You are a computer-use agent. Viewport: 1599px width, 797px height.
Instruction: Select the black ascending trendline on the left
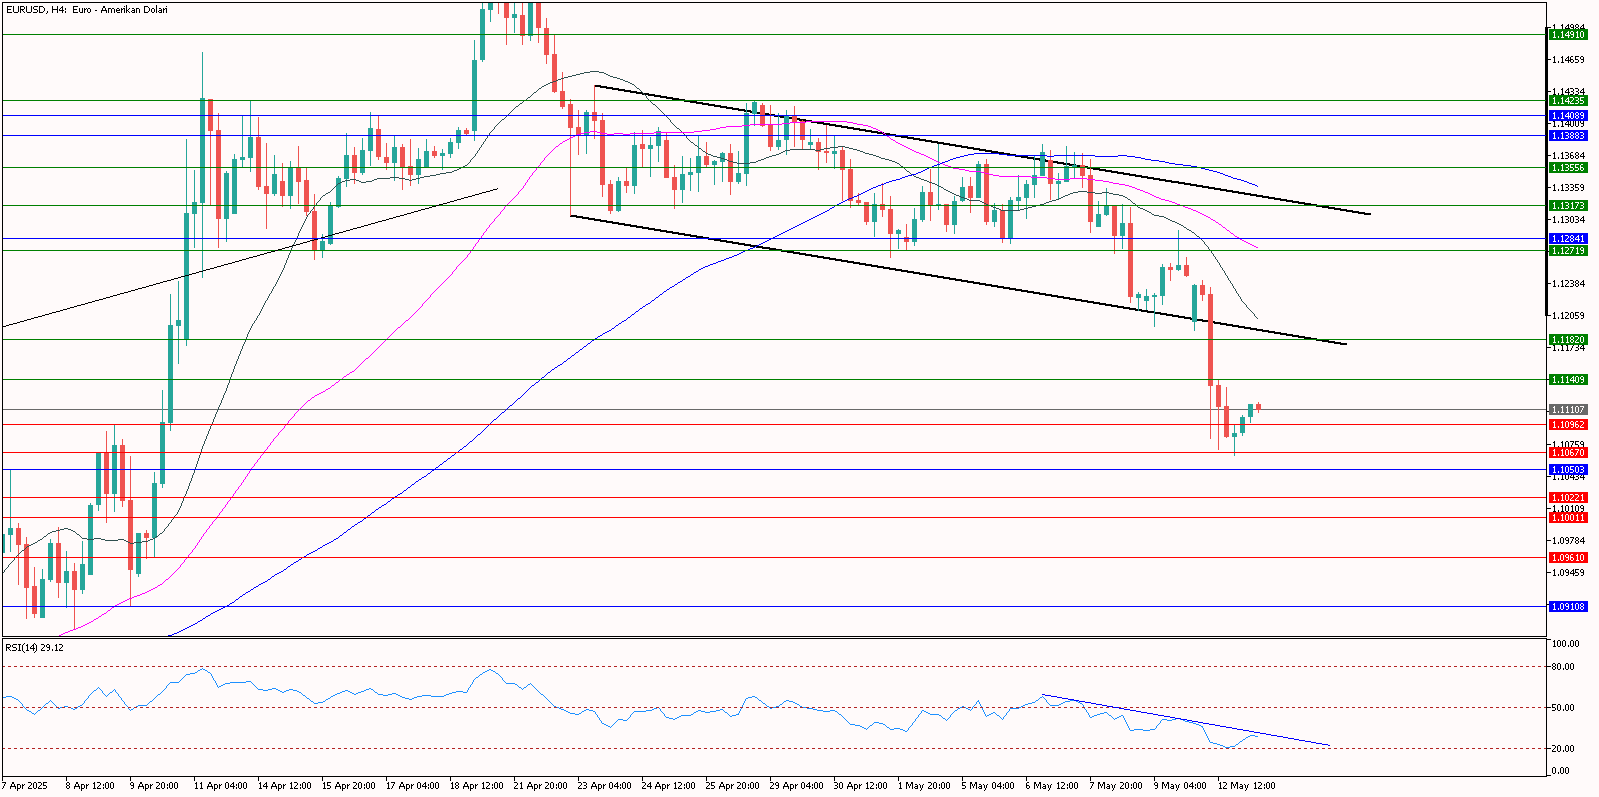click(250, 257)
